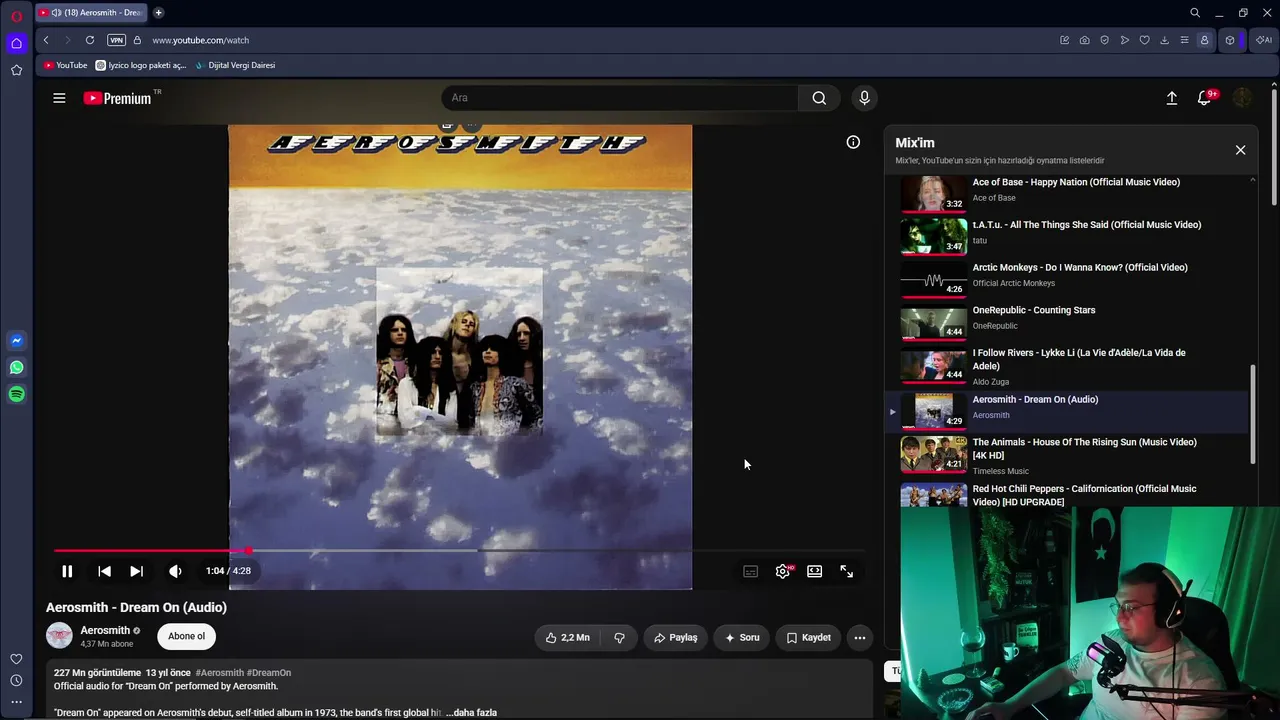Open the Aerosmith channel avatar
The height and width of the screenshot is (720, 1280).
pos(59,636)
